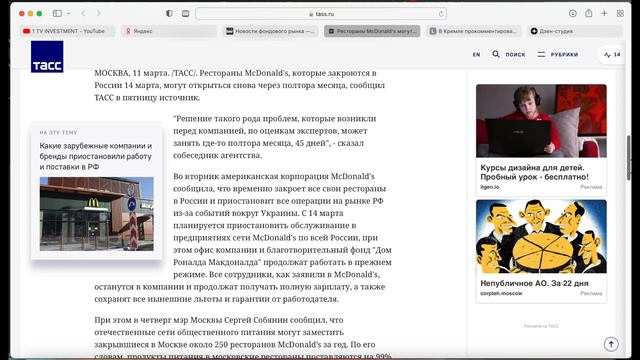Expand the sidebar options dropdown chevron

(x=69, y=13)
